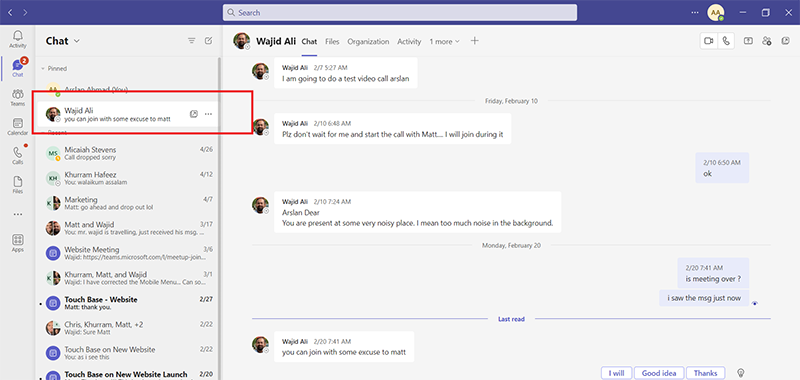Click the test video call message
Screen dimensions: 800x380
pyautogui.click(x=345, y=73)
